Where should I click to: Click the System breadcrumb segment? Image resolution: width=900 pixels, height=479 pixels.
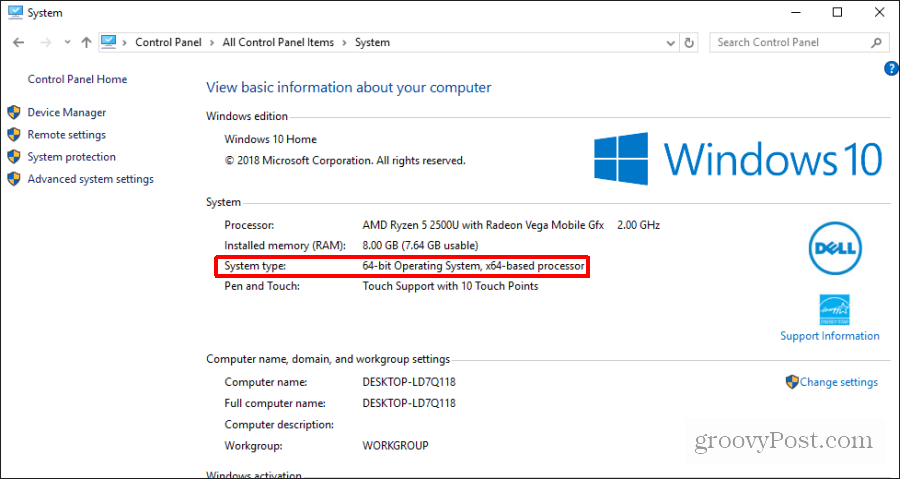(x=373, y=42)
